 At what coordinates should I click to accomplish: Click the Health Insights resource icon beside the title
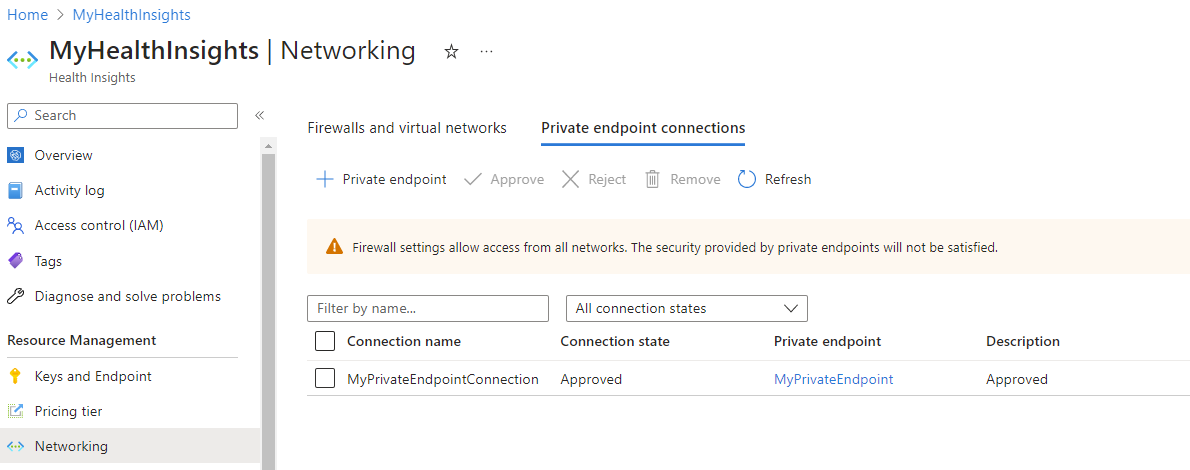click(x=23, y=60)
